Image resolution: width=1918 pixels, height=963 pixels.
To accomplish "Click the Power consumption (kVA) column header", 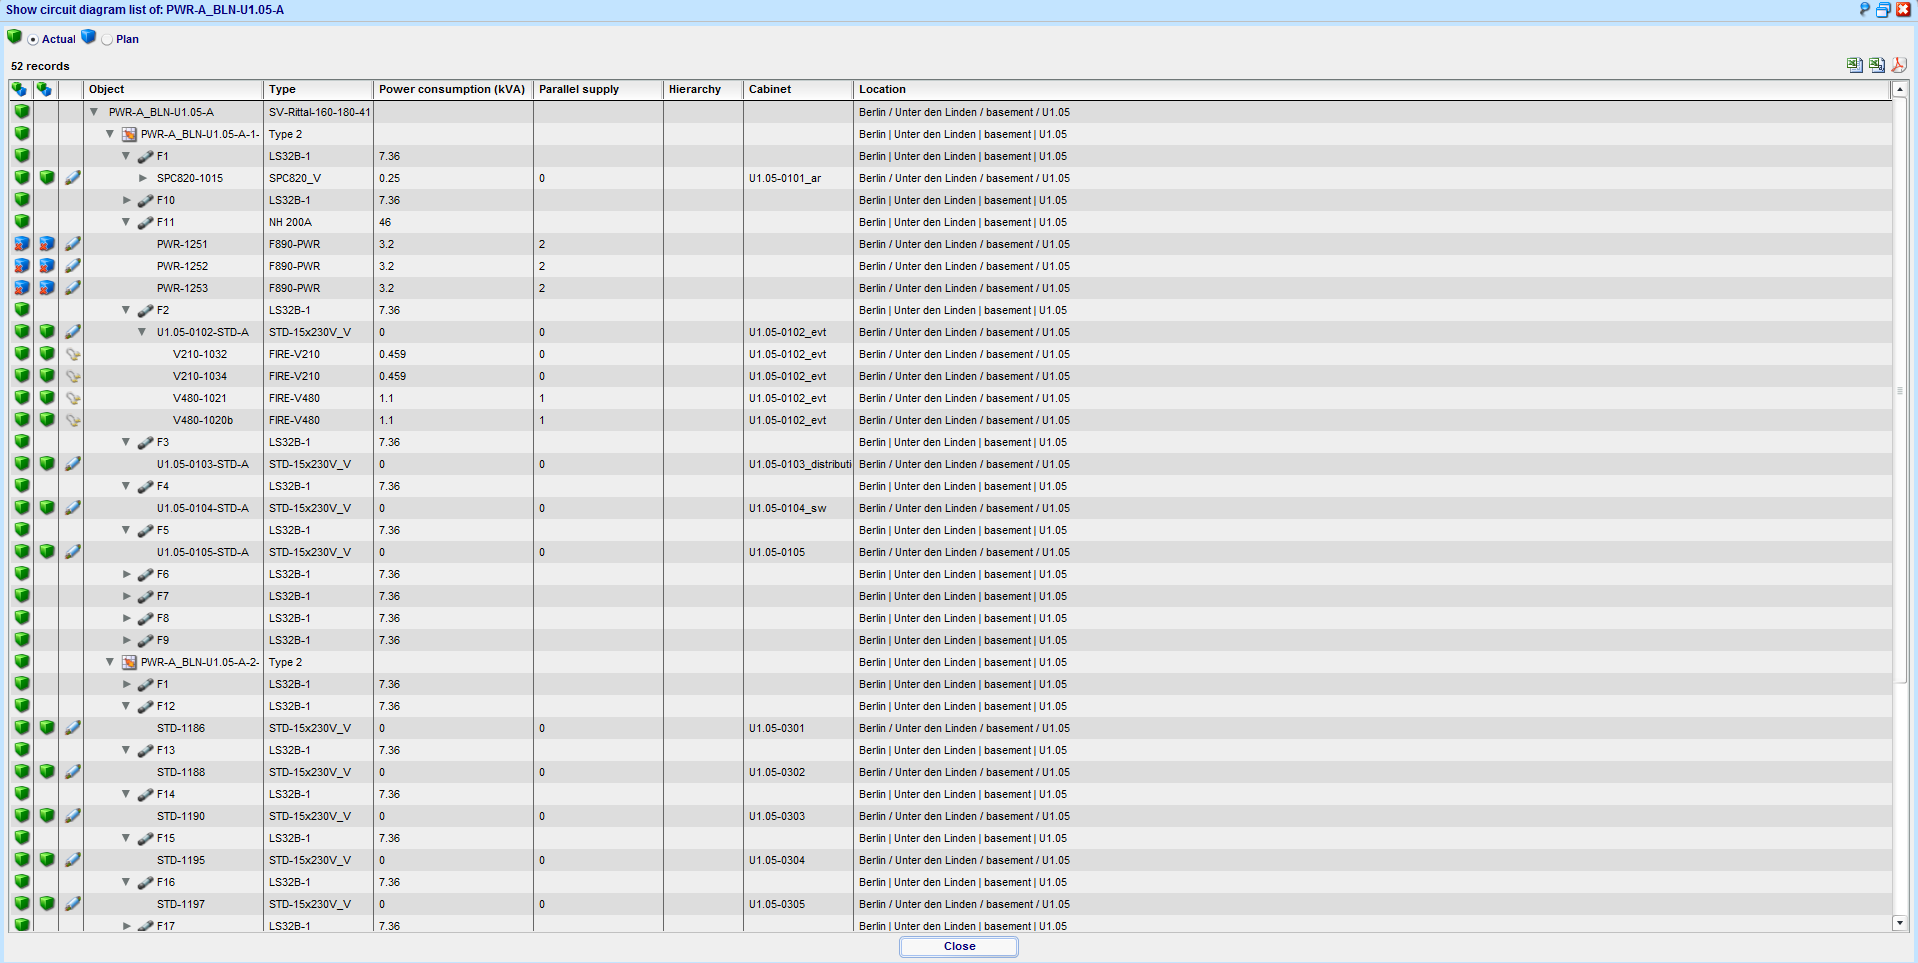I will (x=452, y=89).
